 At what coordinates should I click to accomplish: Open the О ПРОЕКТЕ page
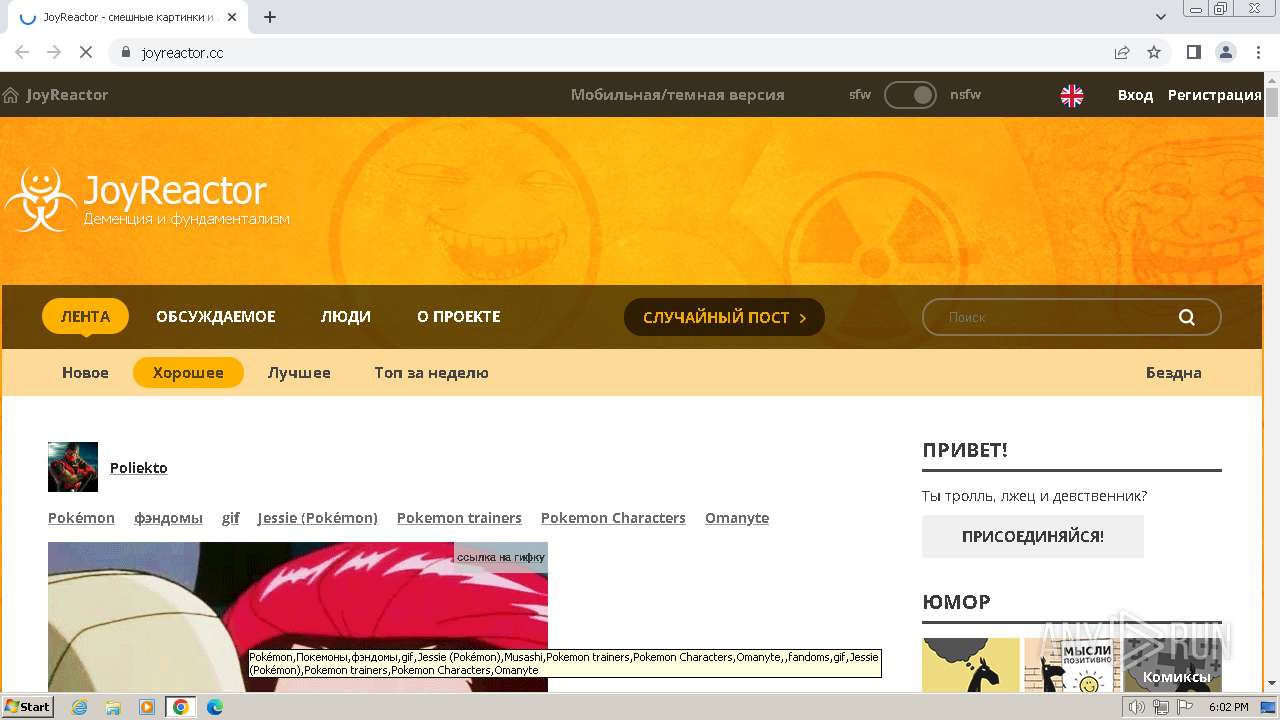[x=458, y=316]
